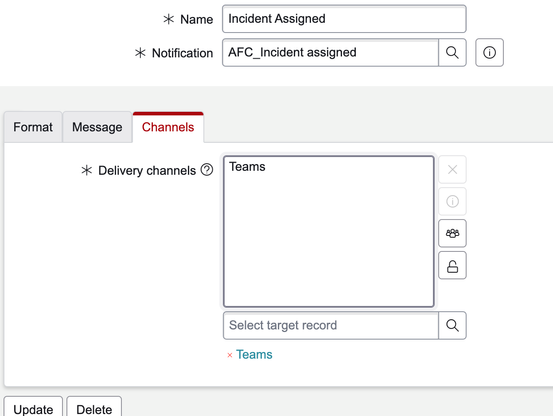View info for AFC_Incident assigned notification
Viewport: 553px width, 416px height.
tap(489, 53)
